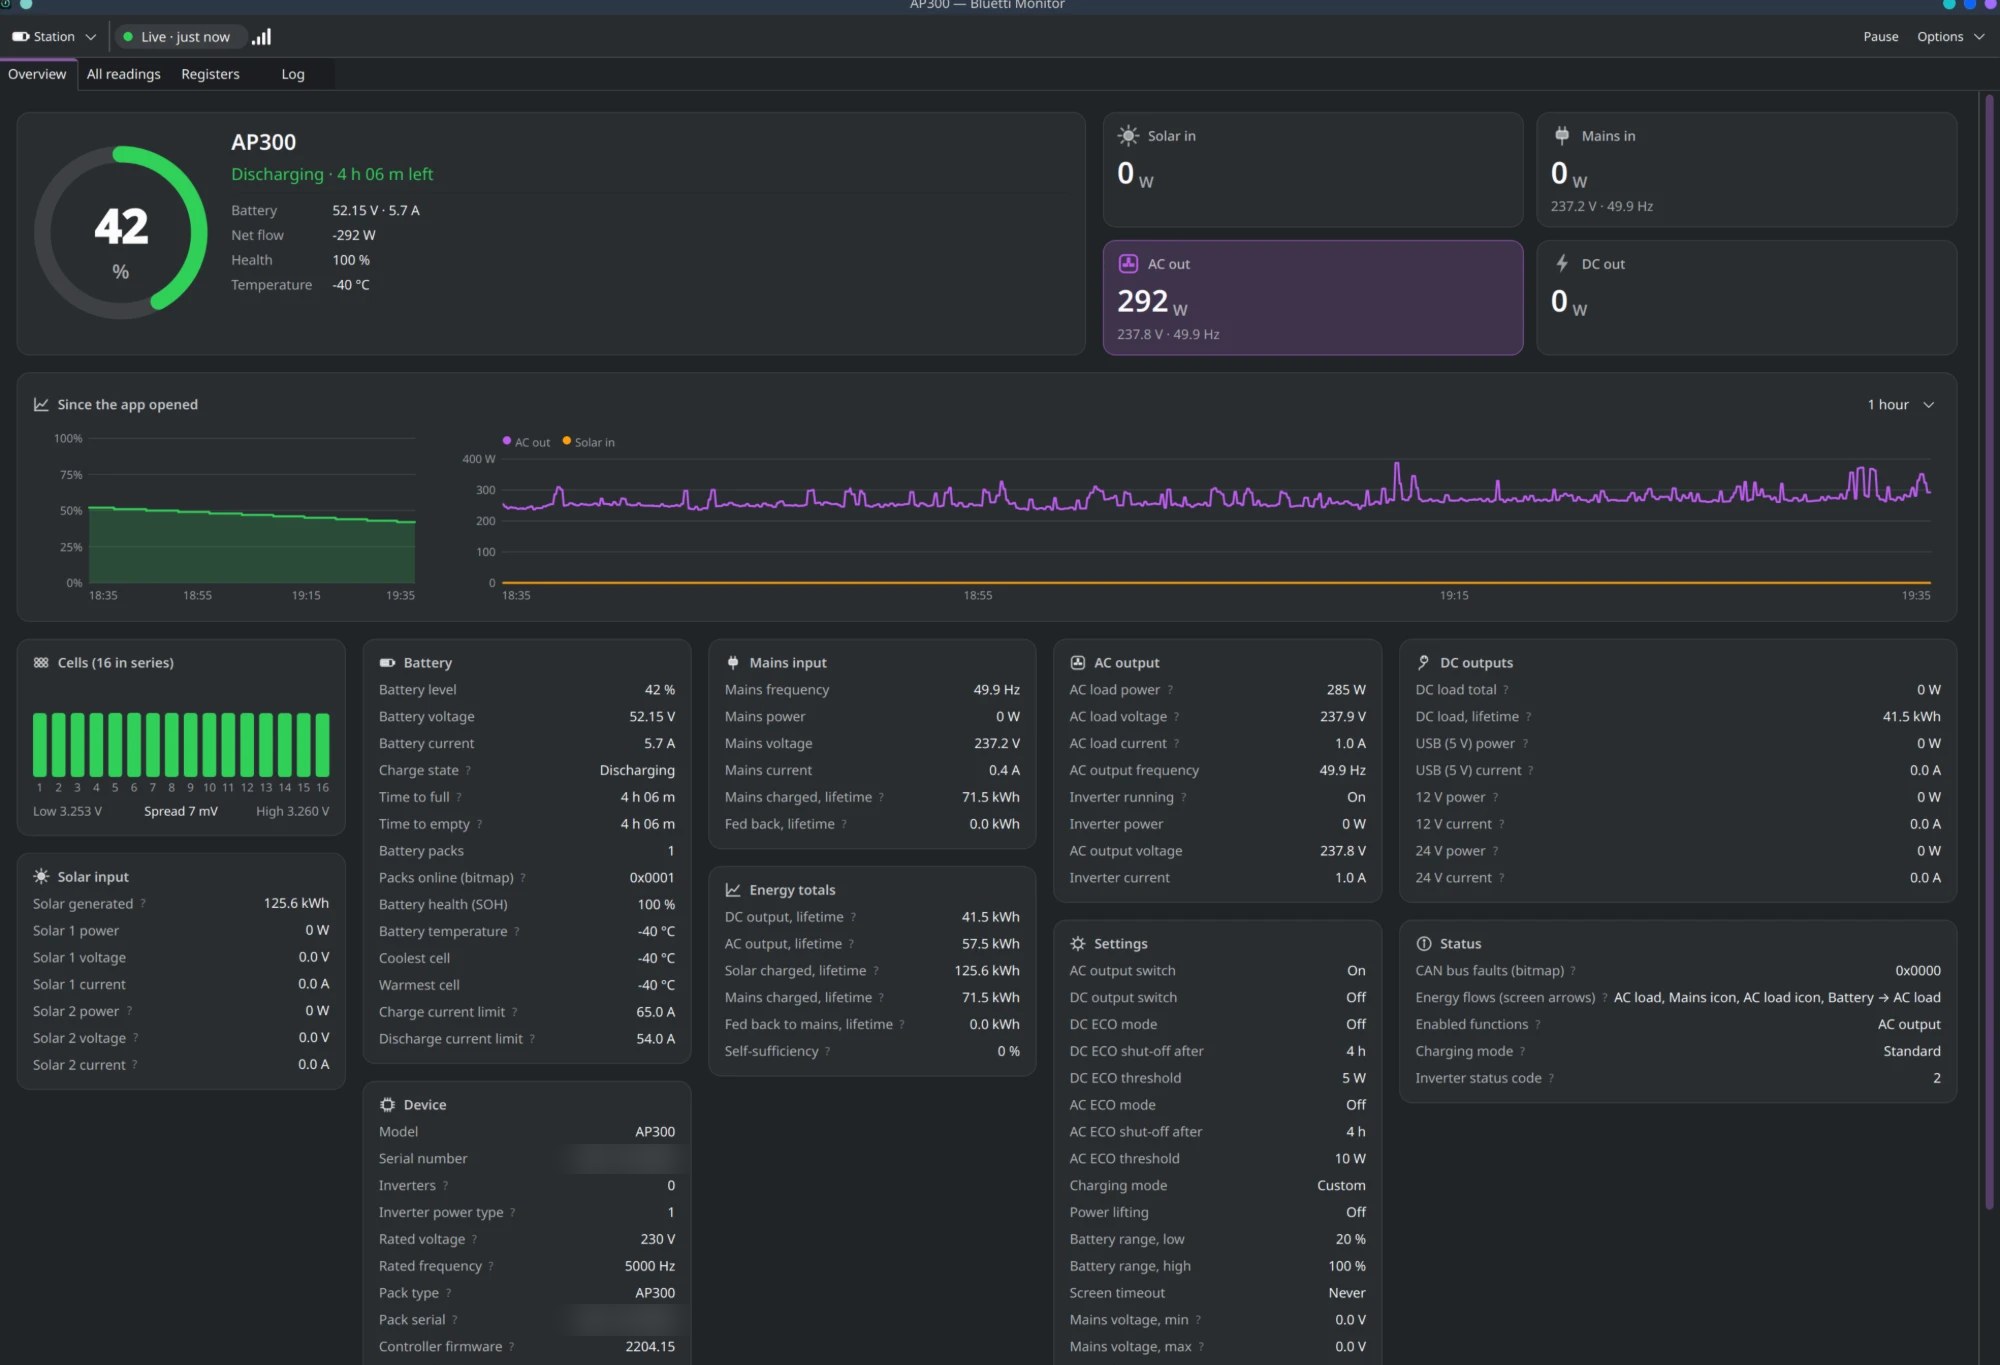Click the Settings gear icon
Viewport: 2000px width, 1365px height.
click(x=1078, y=944)
